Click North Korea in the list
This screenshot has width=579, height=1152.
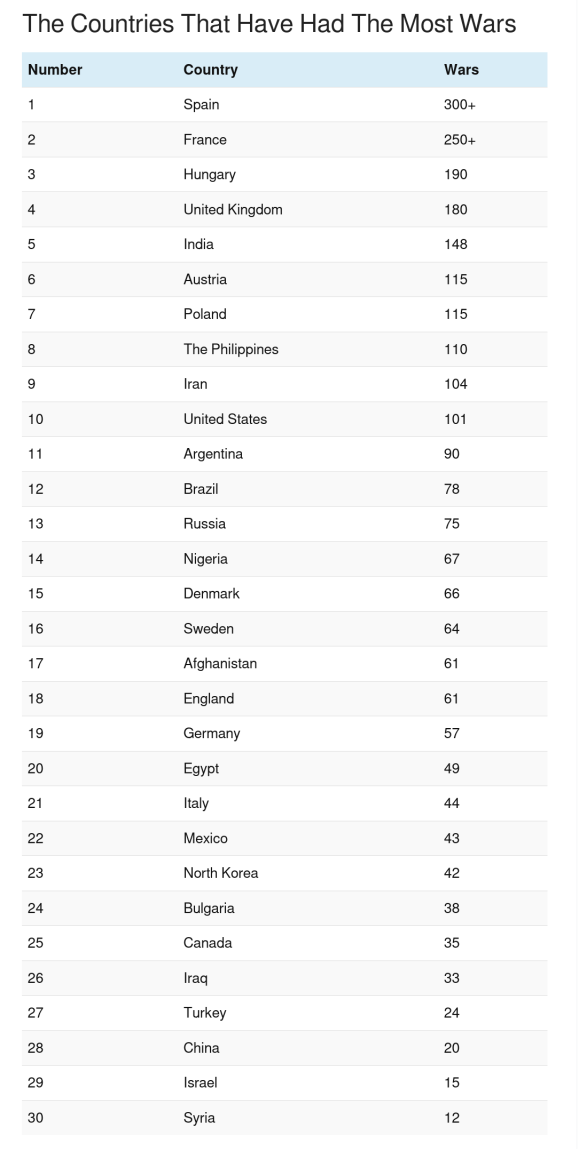221,873
